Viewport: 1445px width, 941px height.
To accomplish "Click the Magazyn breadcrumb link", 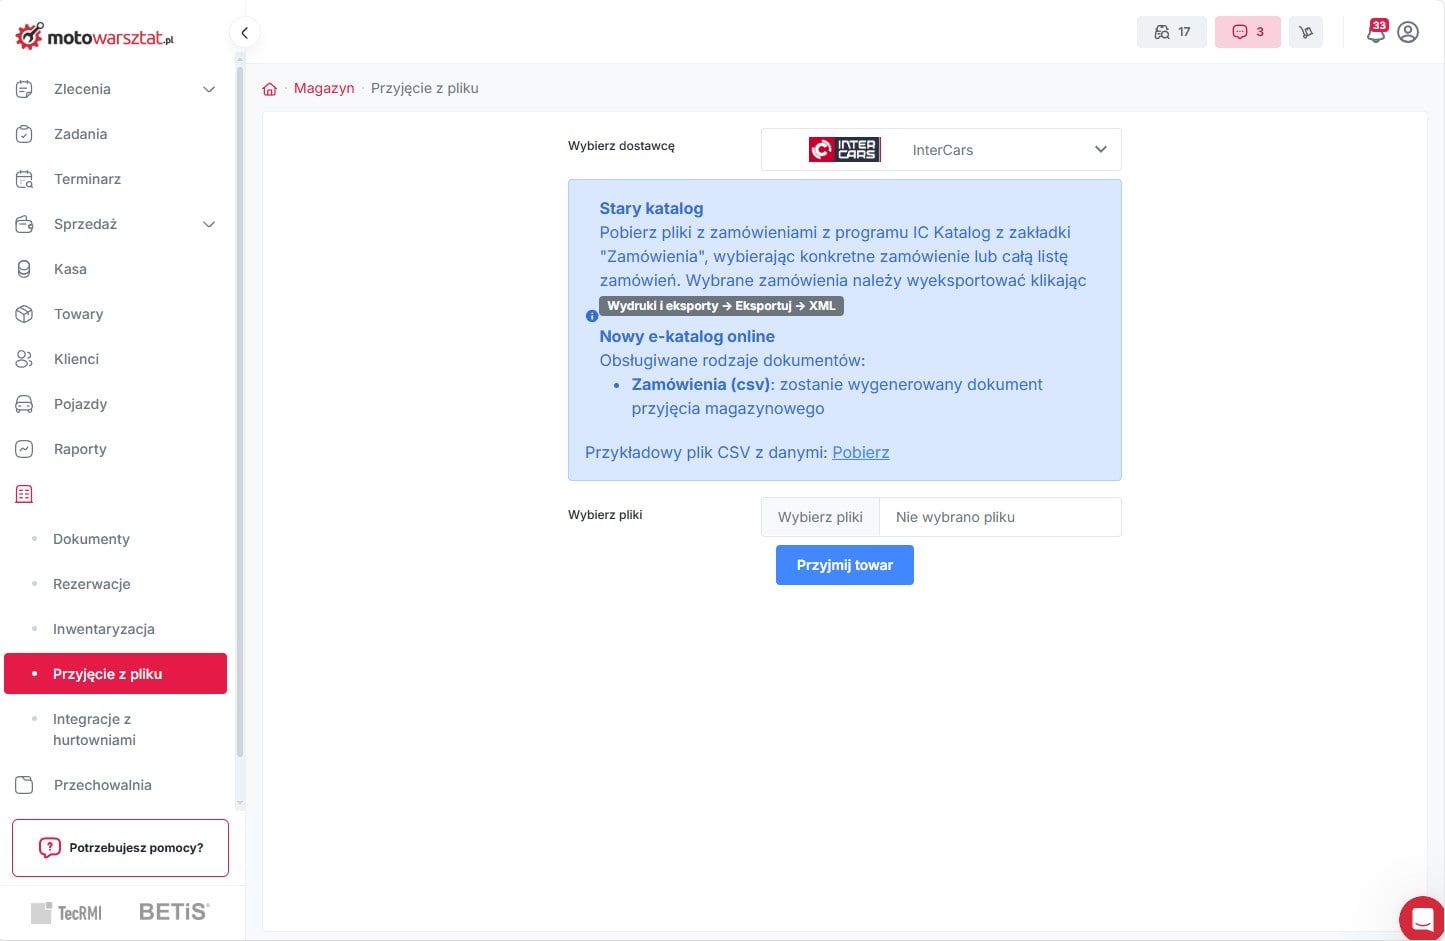I will click(x=324, y=88).
